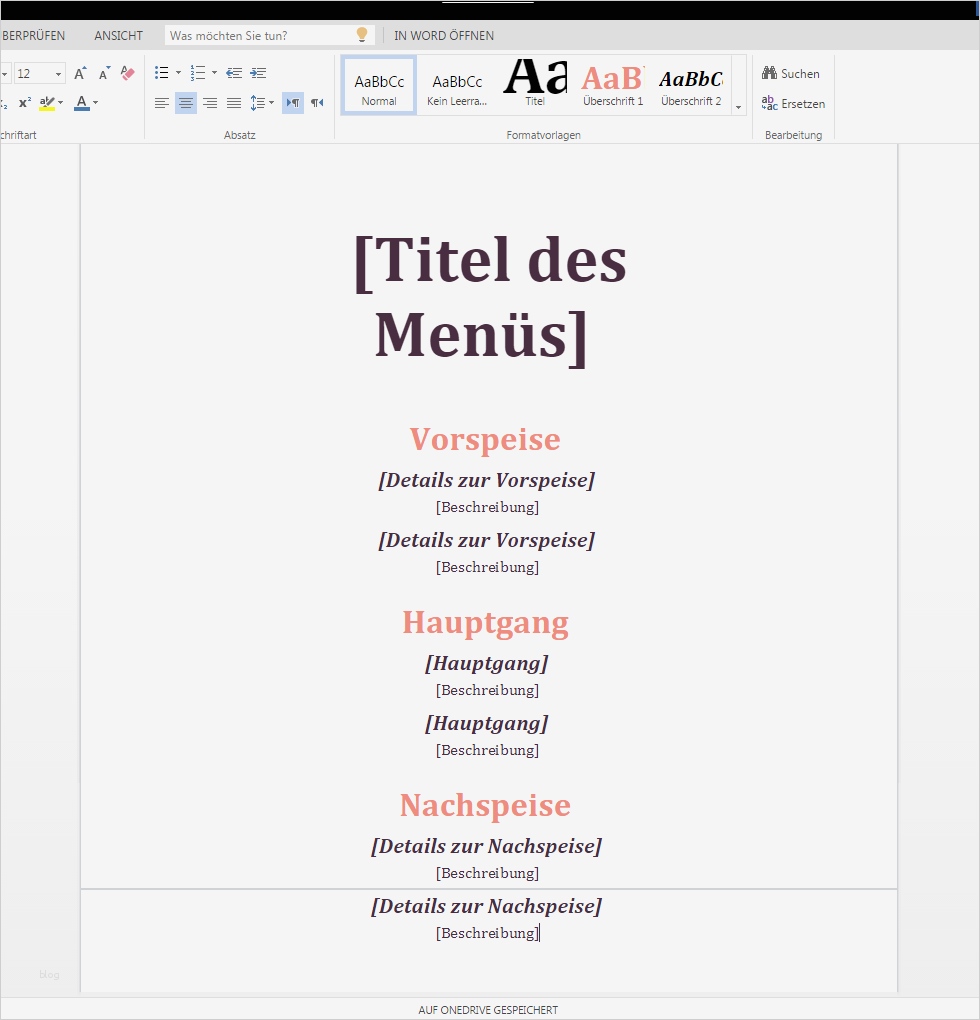Apply the Kein Leerraum style

(x=457, y=86)
